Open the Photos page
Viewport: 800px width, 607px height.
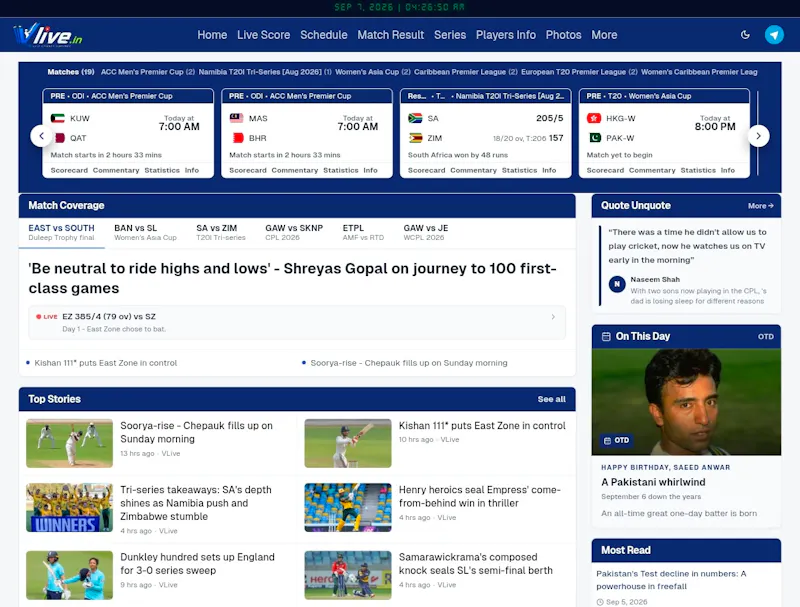click(563, 35)
